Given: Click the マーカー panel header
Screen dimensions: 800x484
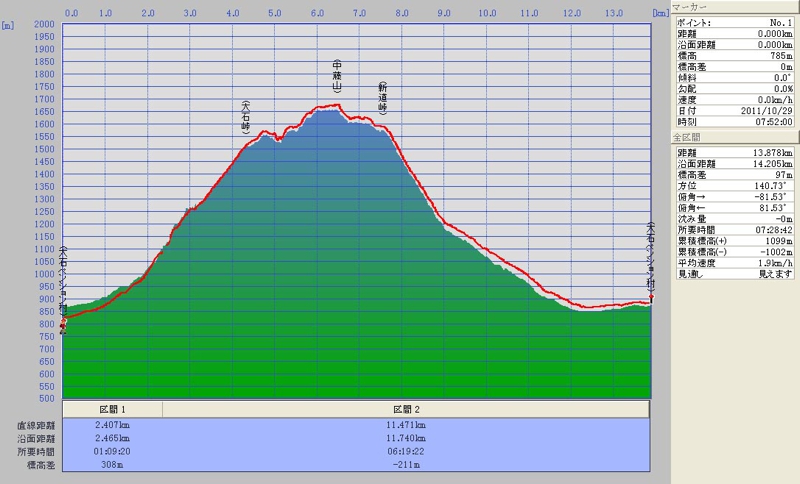Looking at the screenshot, I should (736, 6).
